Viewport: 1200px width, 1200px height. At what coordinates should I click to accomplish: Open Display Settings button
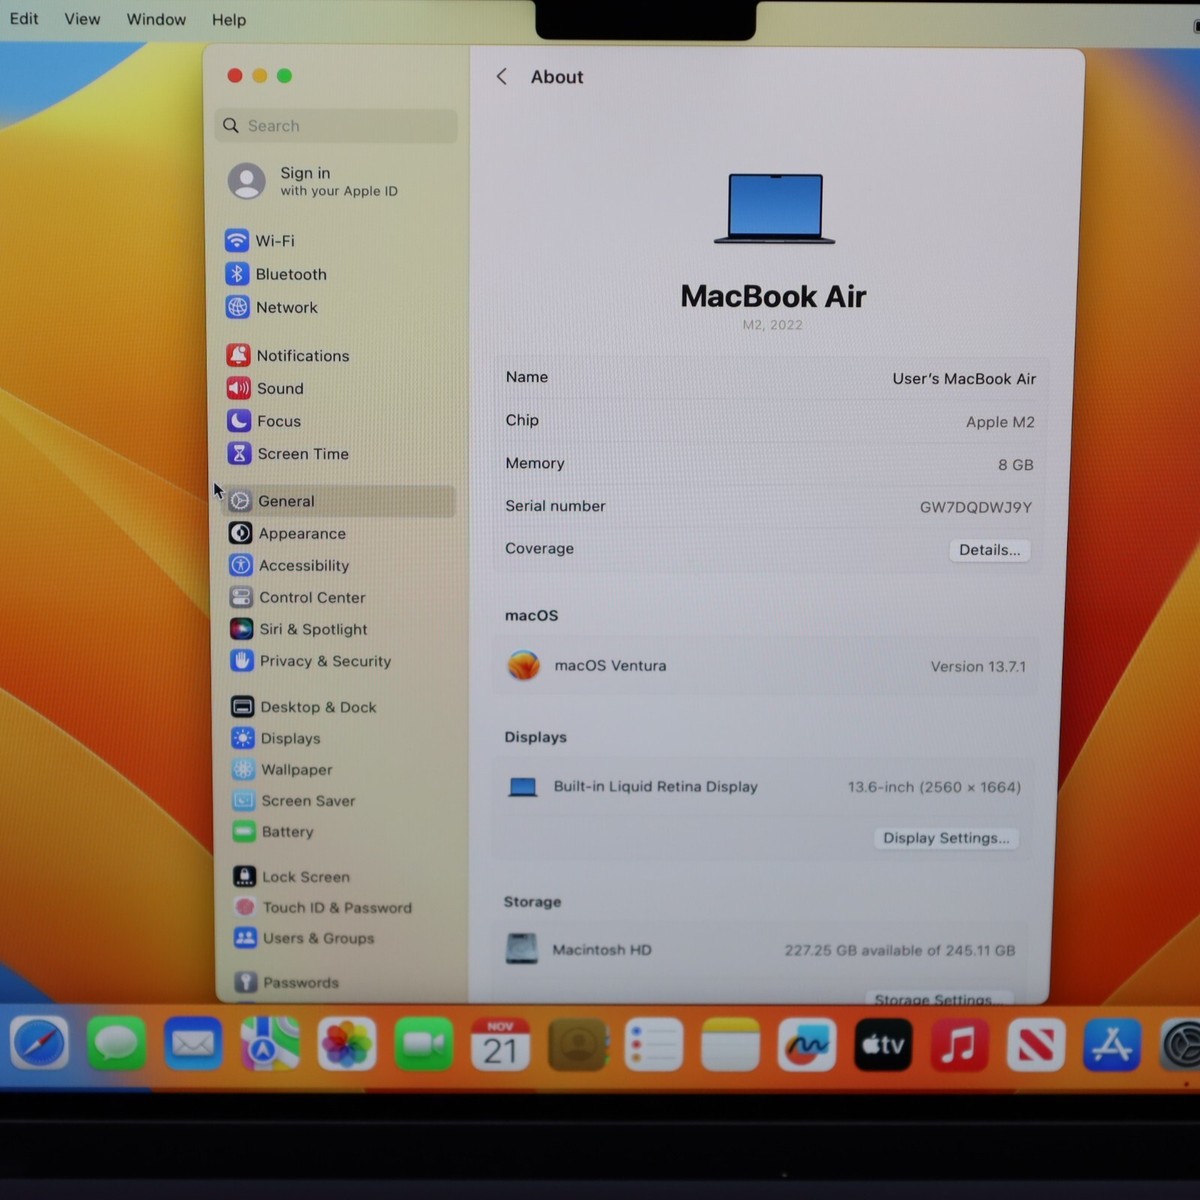pos(946,838)
